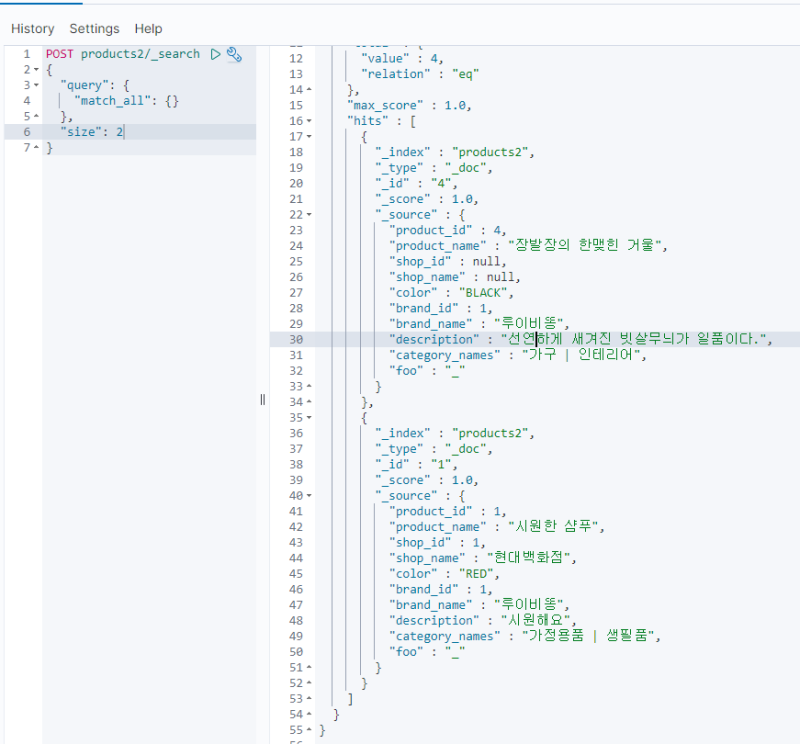Collapse the query block on request line 3
Image resolution: width=800 pixels, height=744 pixels.
[x=36, y=86]
